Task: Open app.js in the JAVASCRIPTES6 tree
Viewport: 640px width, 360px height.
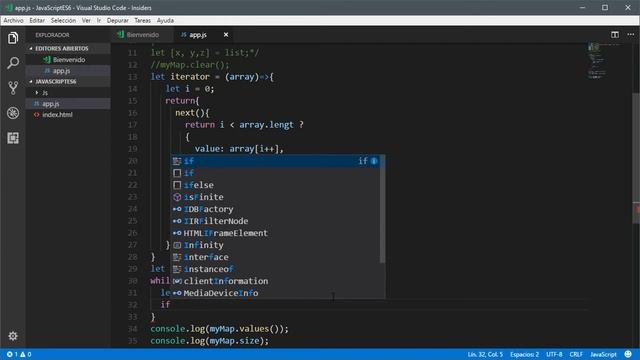Action: point(68,104)
